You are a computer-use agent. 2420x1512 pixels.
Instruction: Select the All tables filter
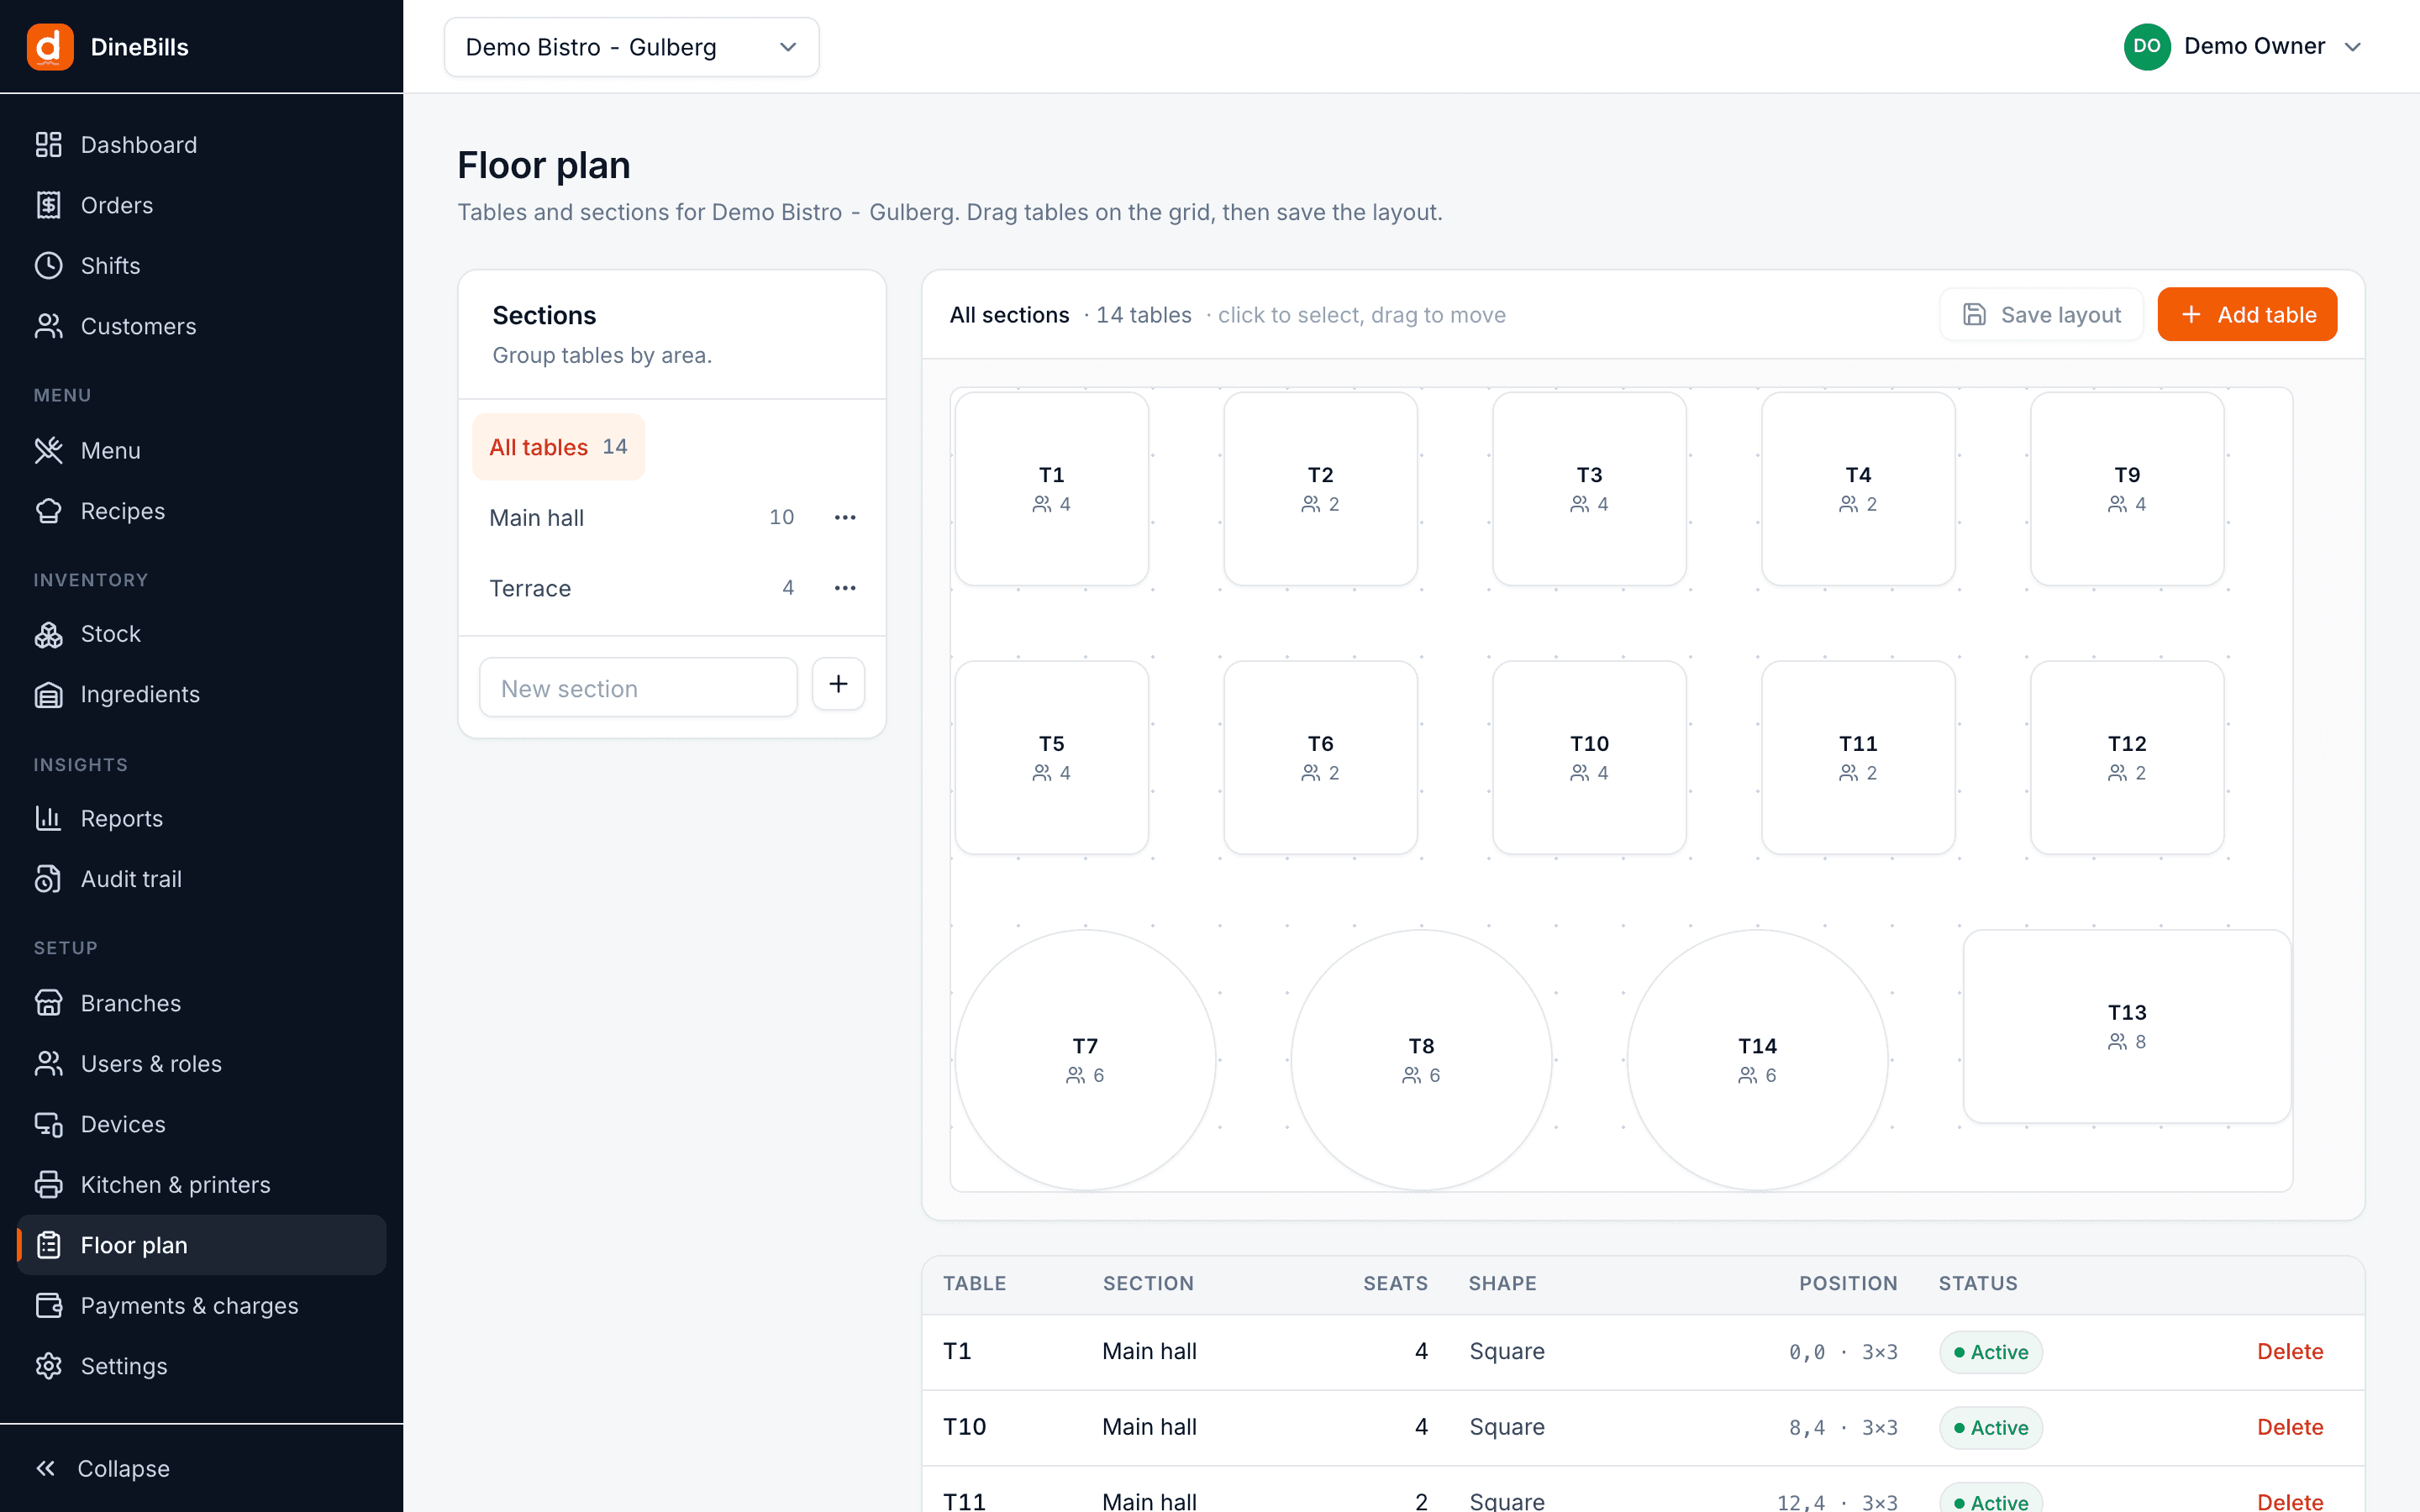coord(558,447)
